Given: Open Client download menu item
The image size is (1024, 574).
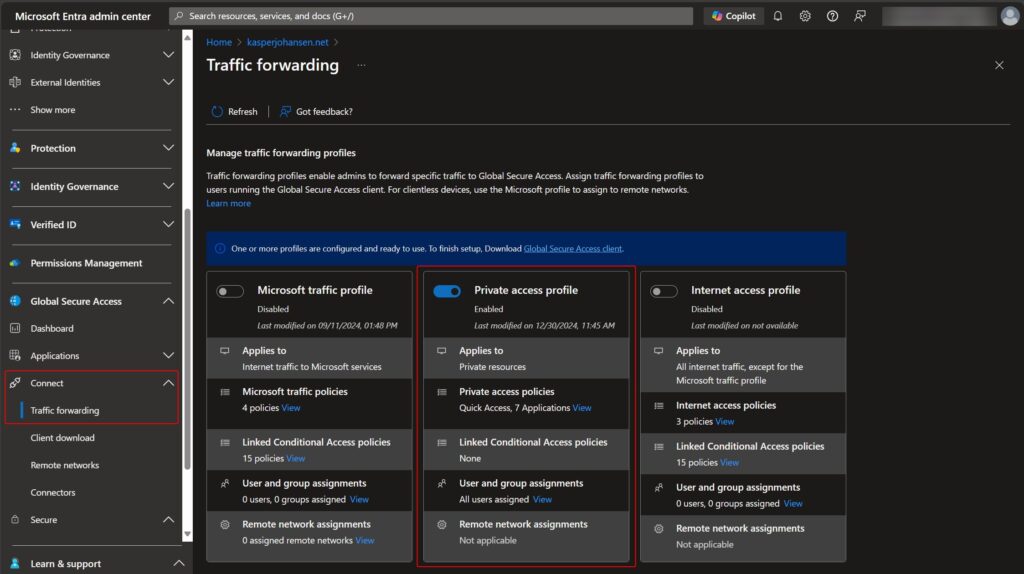Looking at the screenshot, I should [x=62, y=438].
